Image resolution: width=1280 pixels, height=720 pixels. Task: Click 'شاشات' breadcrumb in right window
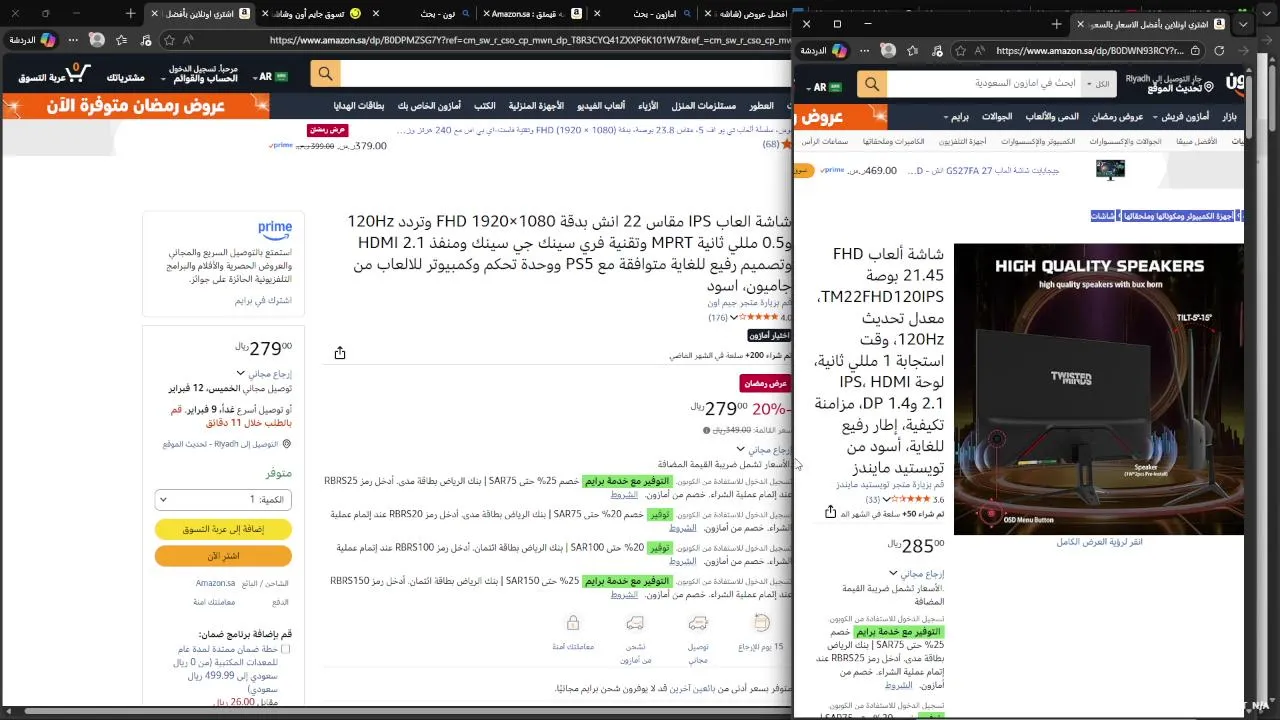[x=1103, y=216]
